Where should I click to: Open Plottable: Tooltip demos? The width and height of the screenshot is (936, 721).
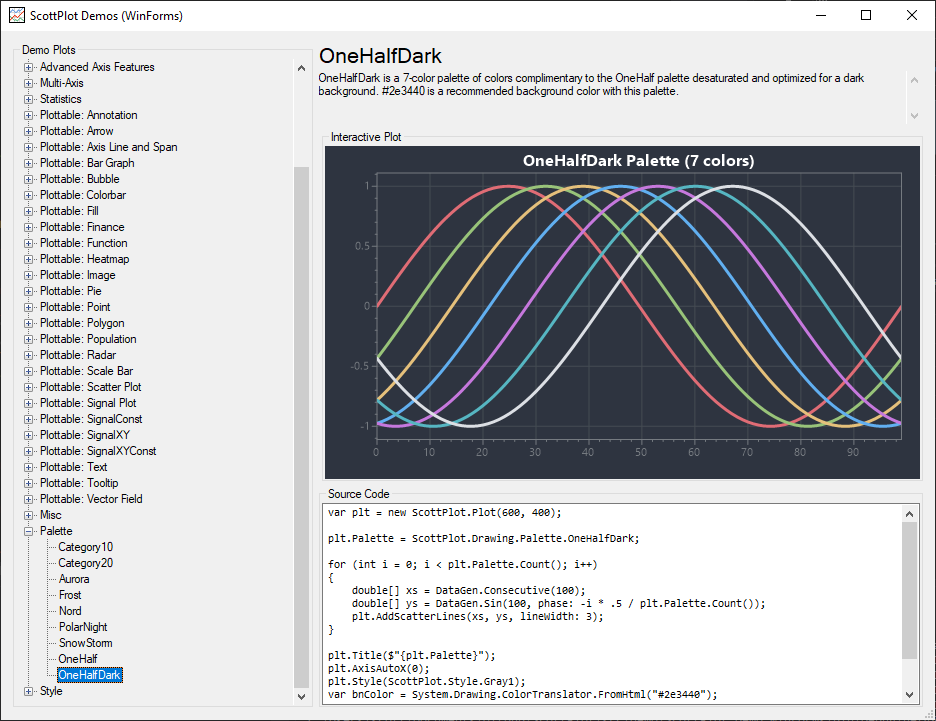tap(79, 483)
